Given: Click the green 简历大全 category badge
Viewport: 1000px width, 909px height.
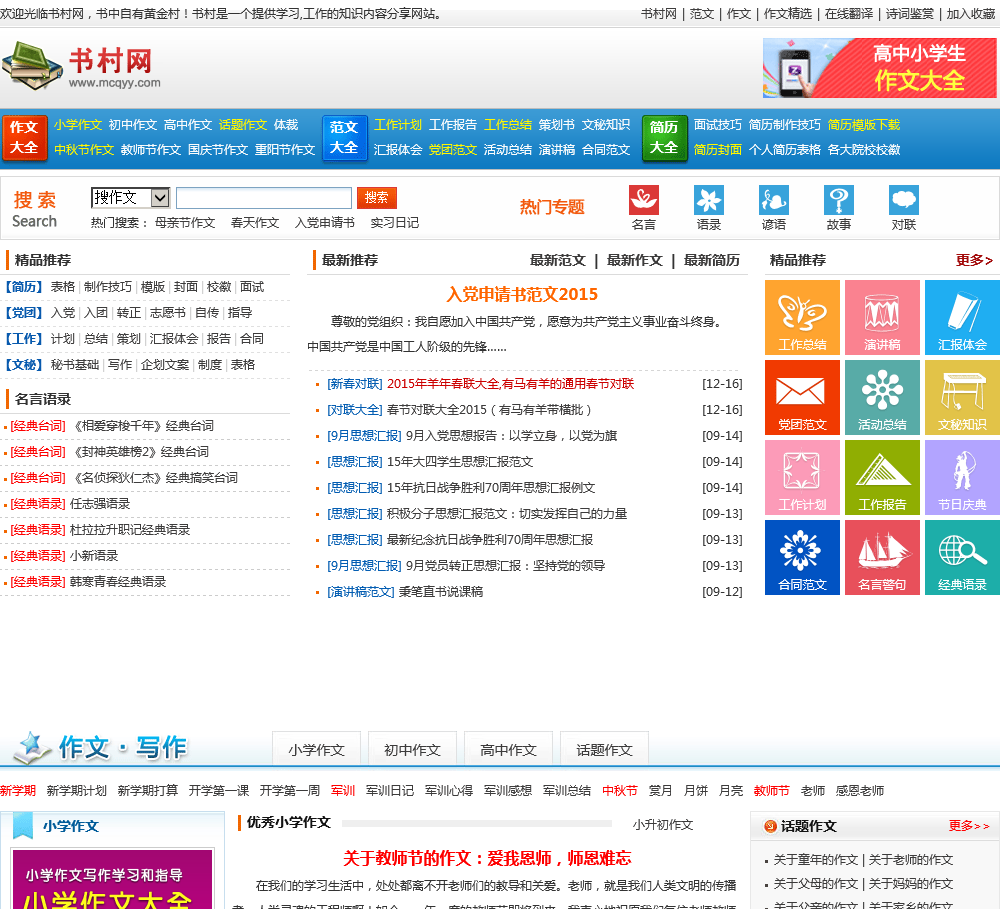Looking at the screenshot, I should 665,137.
